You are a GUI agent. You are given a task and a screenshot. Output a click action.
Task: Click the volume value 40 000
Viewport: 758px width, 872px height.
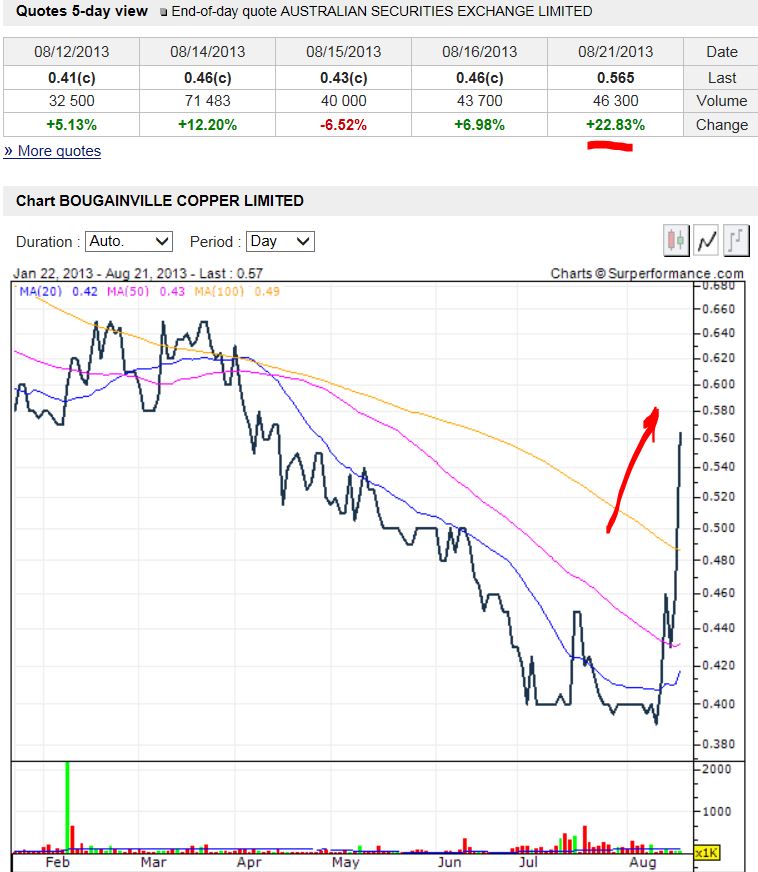[344, 101]
